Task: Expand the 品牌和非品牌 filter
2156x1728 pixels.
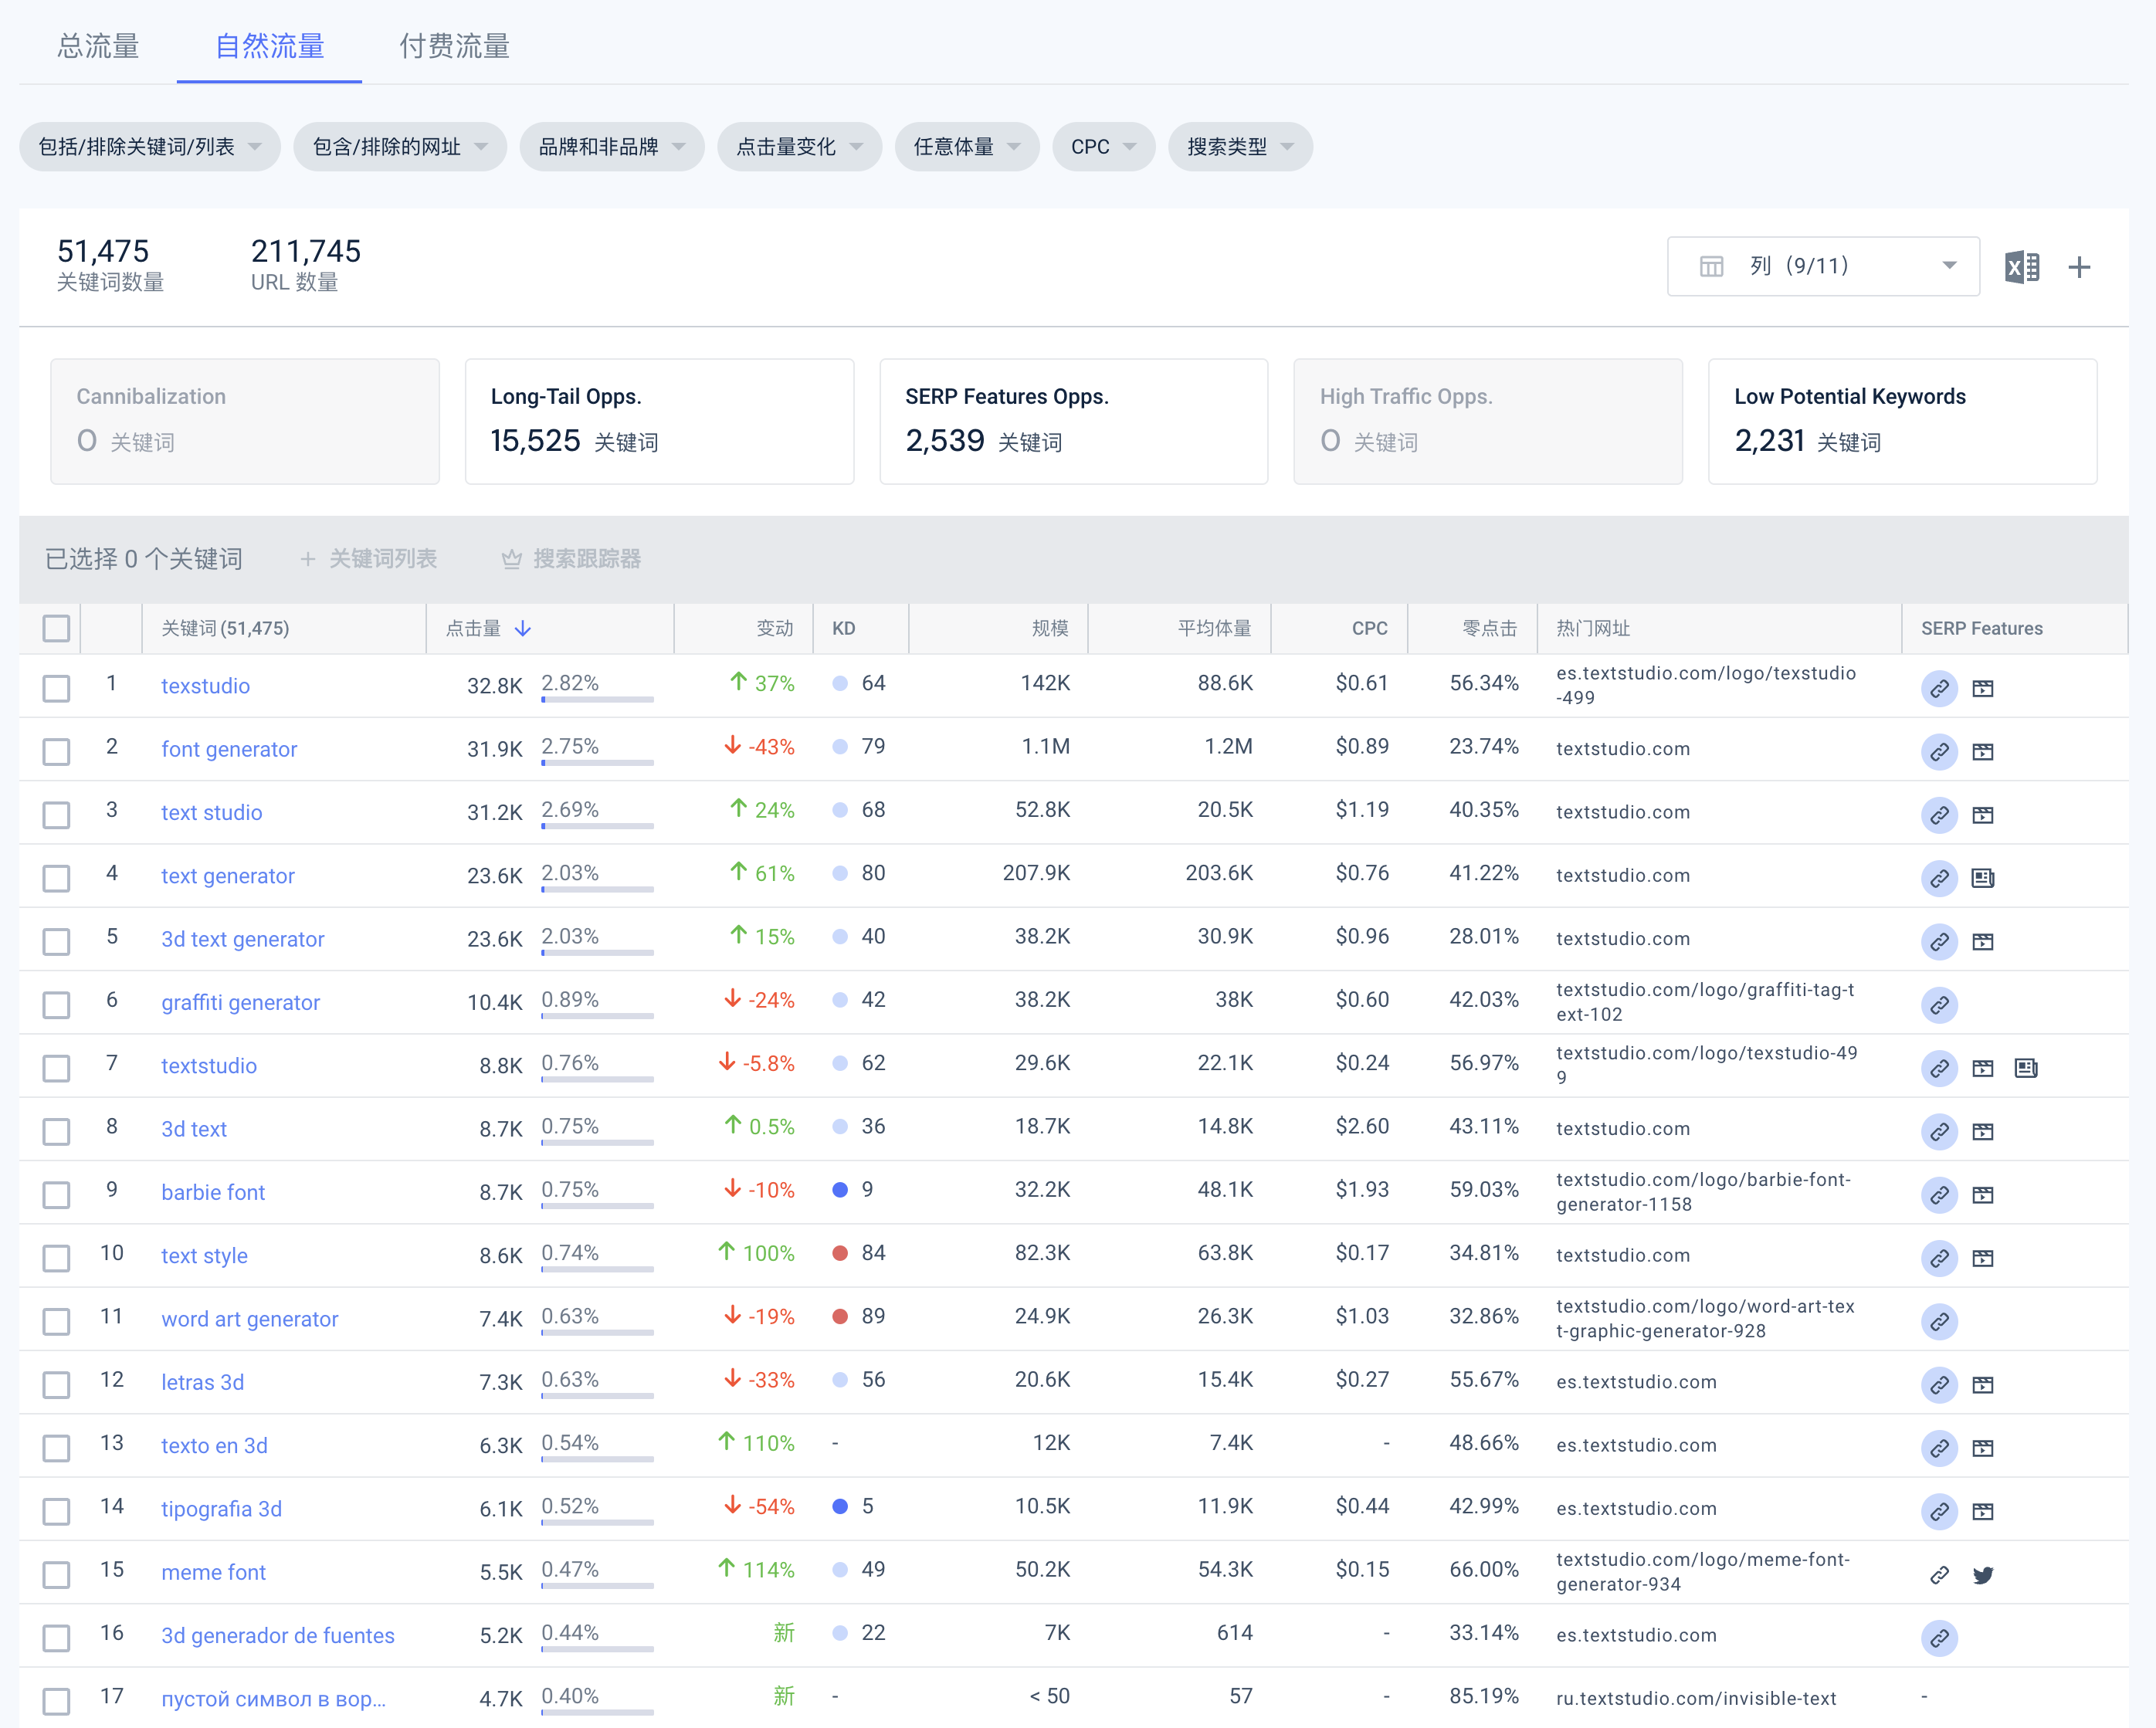Action: pyautogui.click(x=611, y=147)
